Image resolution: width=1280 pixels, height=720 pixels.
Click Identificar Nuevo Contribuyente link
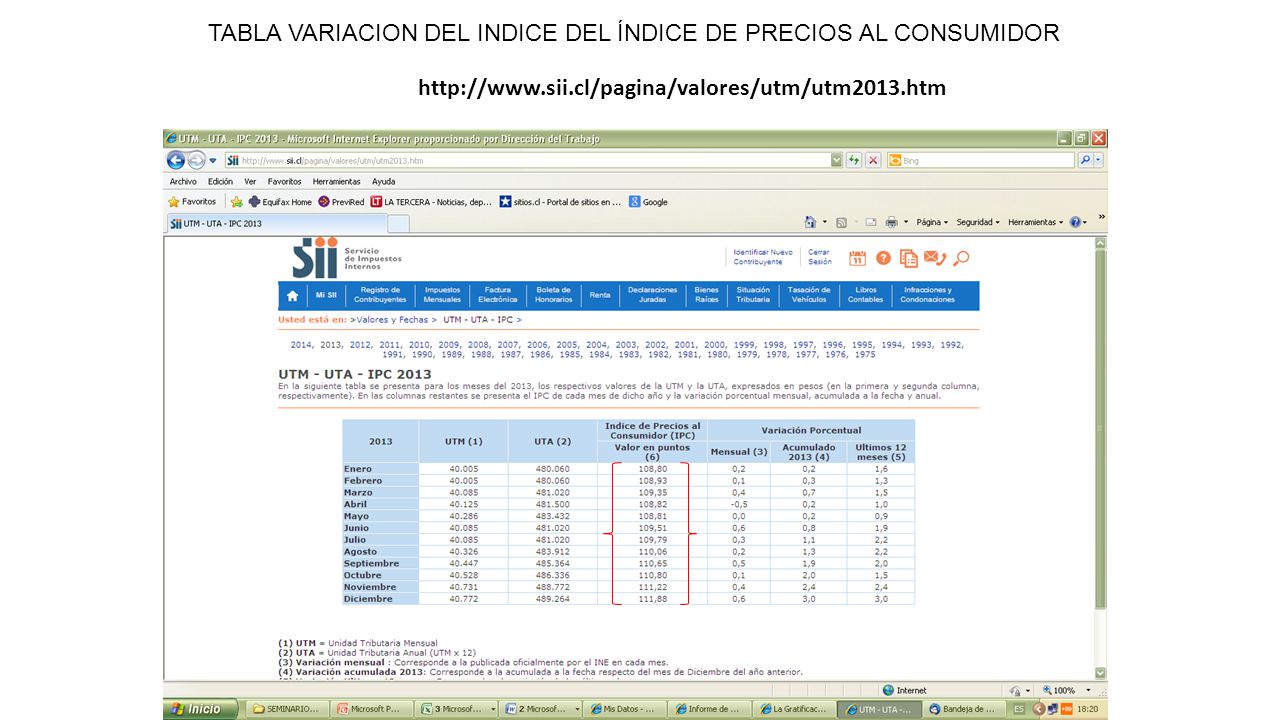coord(763,257)
